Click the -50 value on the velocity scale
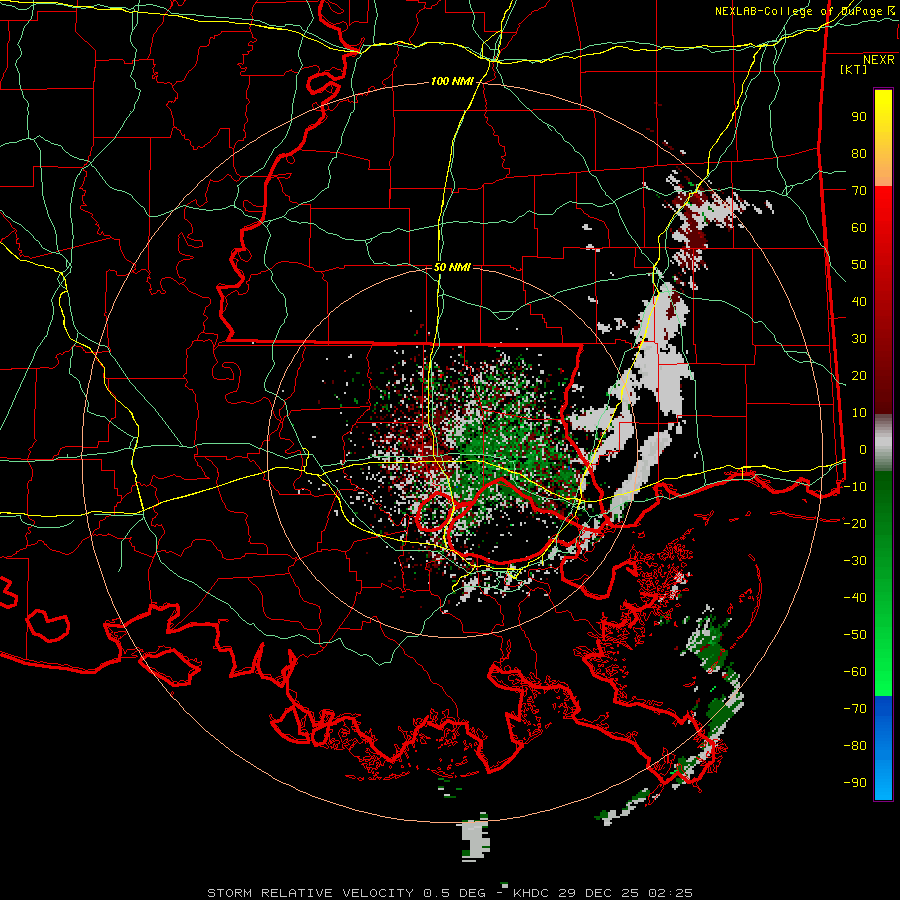The image size is (900, 900). 855,634
